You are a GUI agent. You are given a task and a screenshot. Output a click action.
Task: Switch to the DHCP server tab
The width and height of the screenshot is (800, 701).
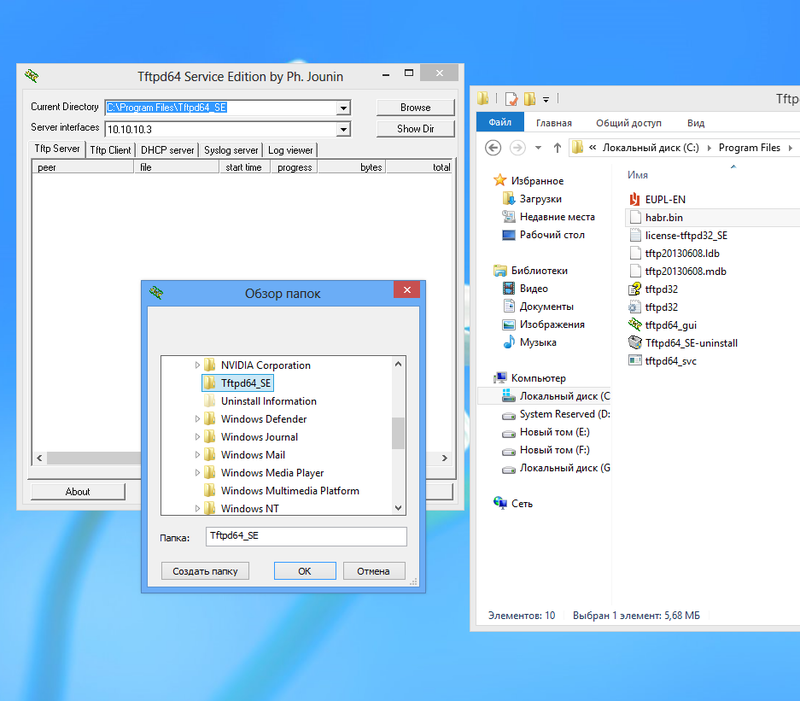tap(167, 150)
